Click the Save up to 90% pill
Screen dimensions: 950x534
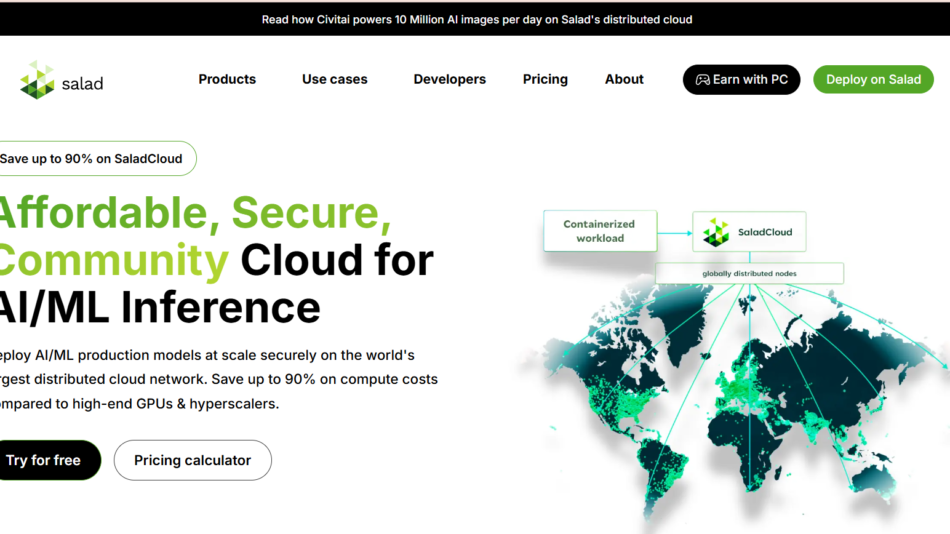coord(92,158)
